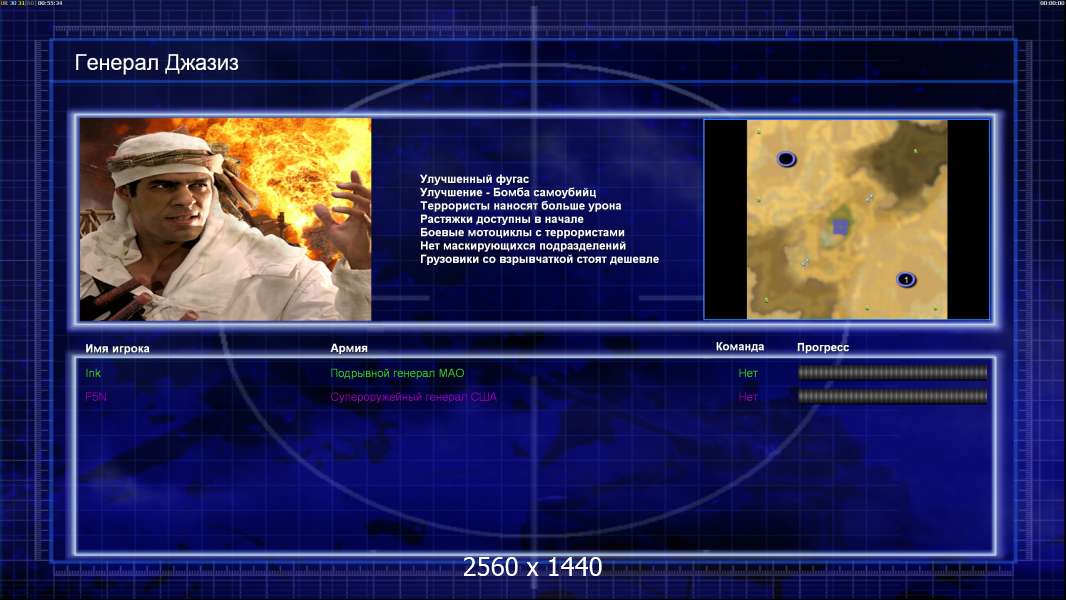This screenshot has height=600, width=1066.
Task: Click 'Подрывной генерал МАО' army entry
Action: [x=397, y=373]
